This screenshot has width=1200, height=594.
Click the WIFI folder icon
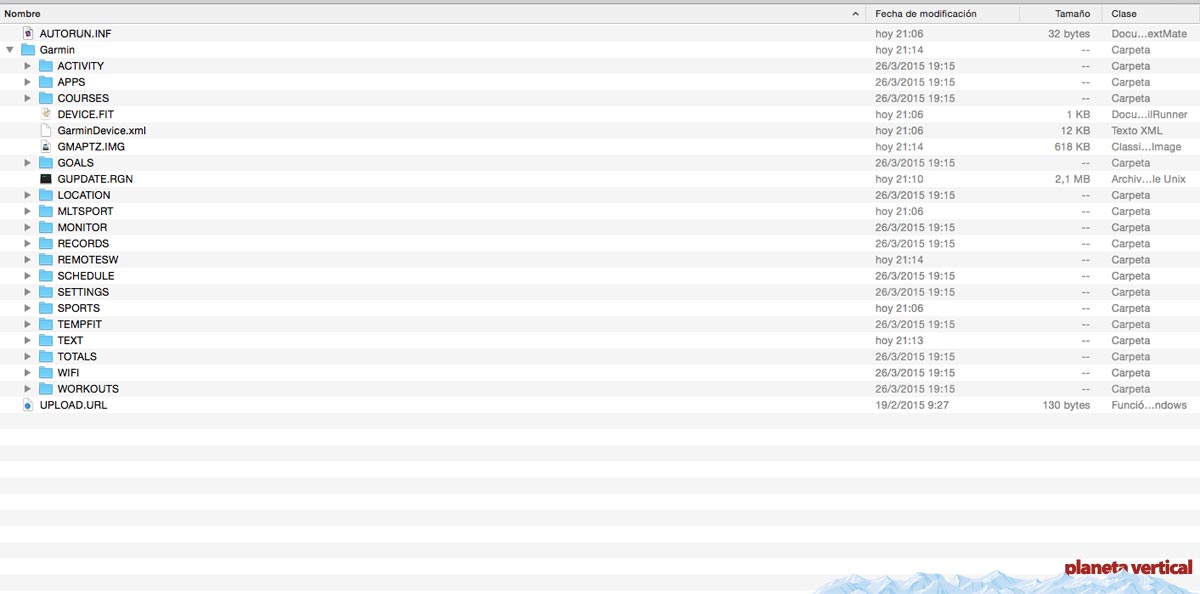pos(46,373)
